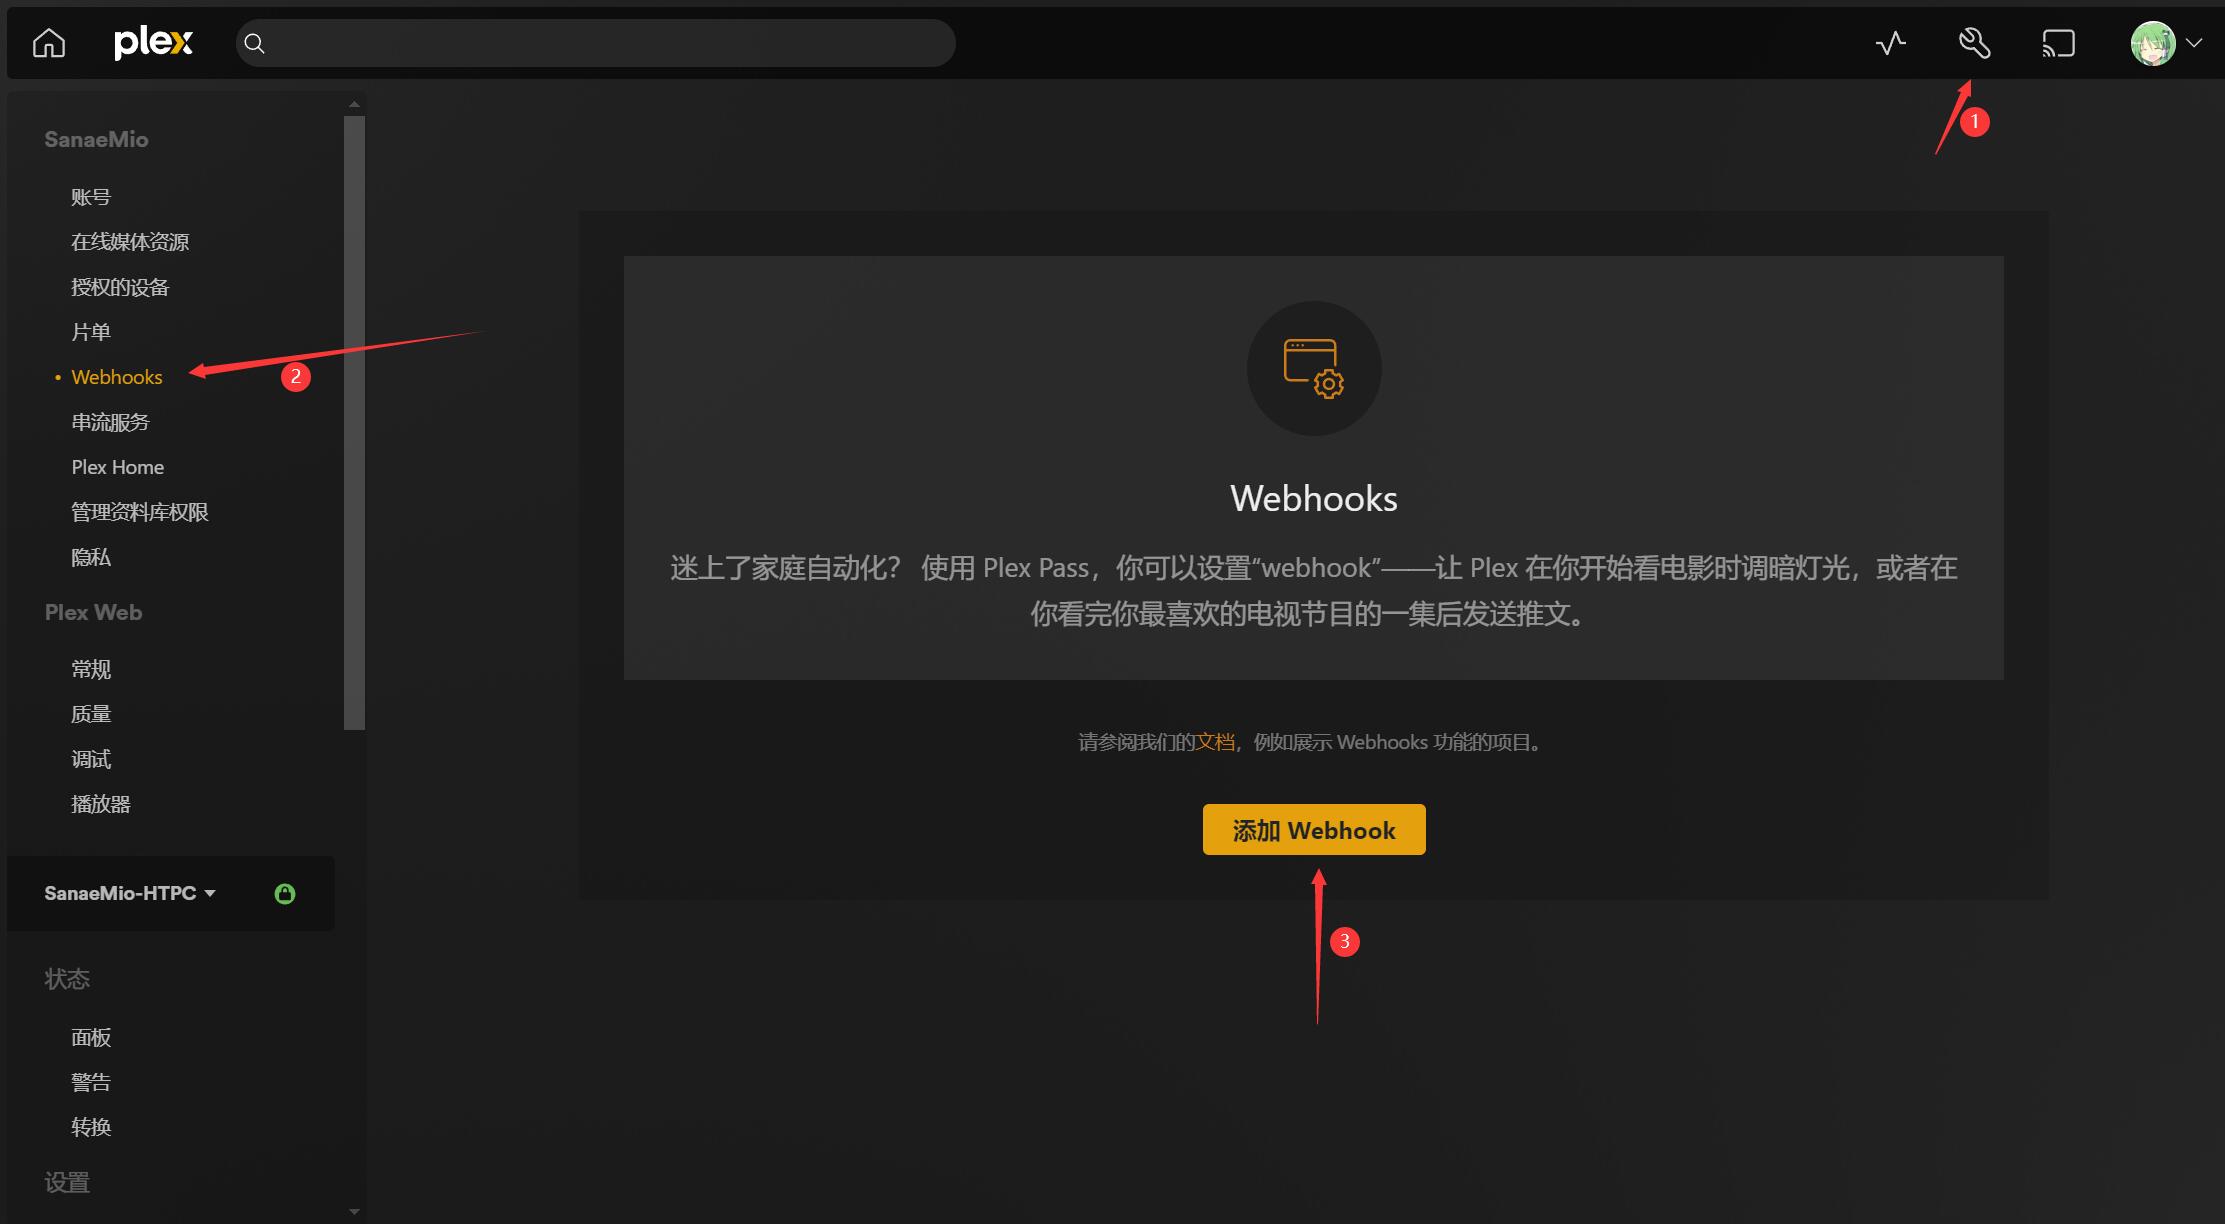
Task: Open settings with the wrench icon
Action: click(x=1974, y=43)
